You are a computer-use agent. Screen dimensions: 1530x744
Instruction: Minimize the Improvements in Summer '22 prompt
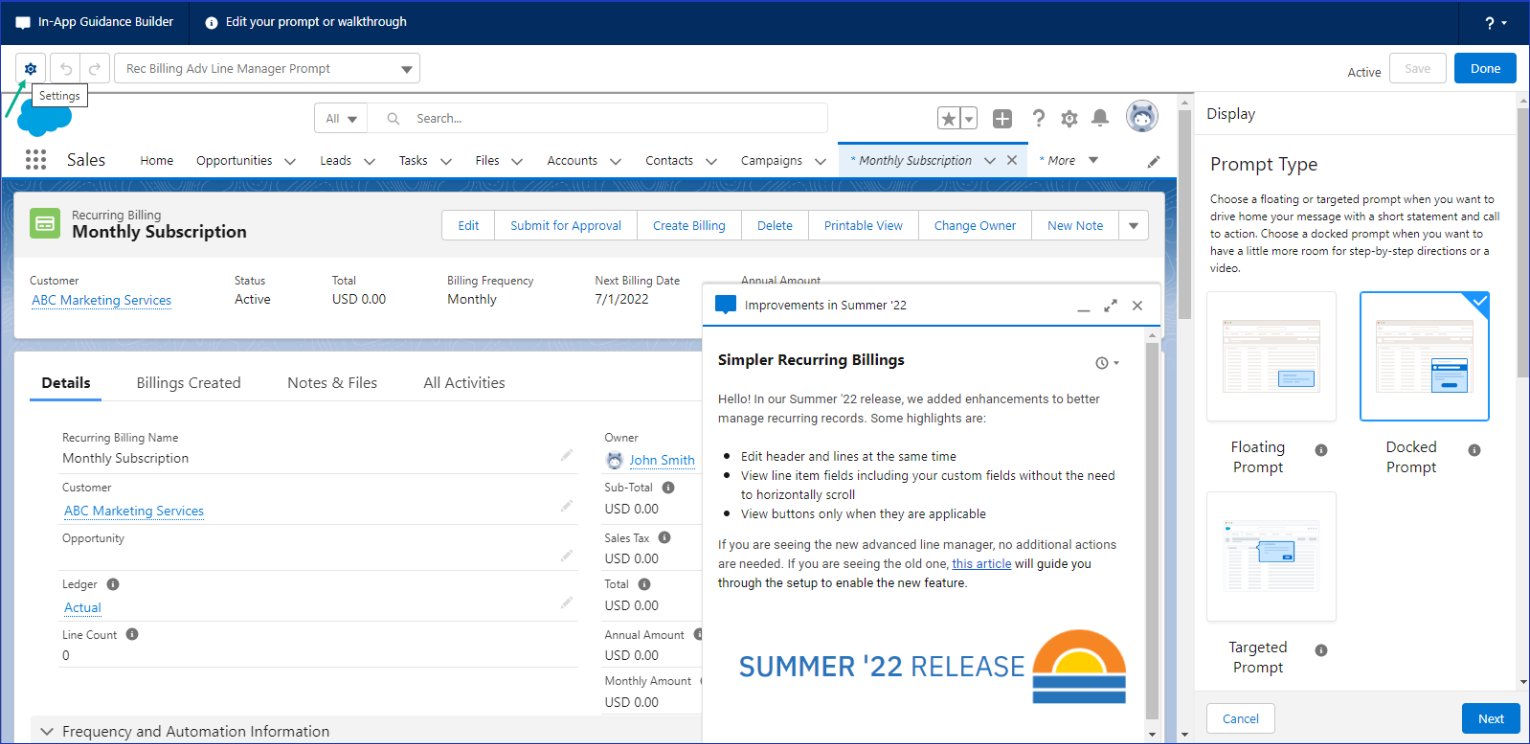tap(1083, 308)
